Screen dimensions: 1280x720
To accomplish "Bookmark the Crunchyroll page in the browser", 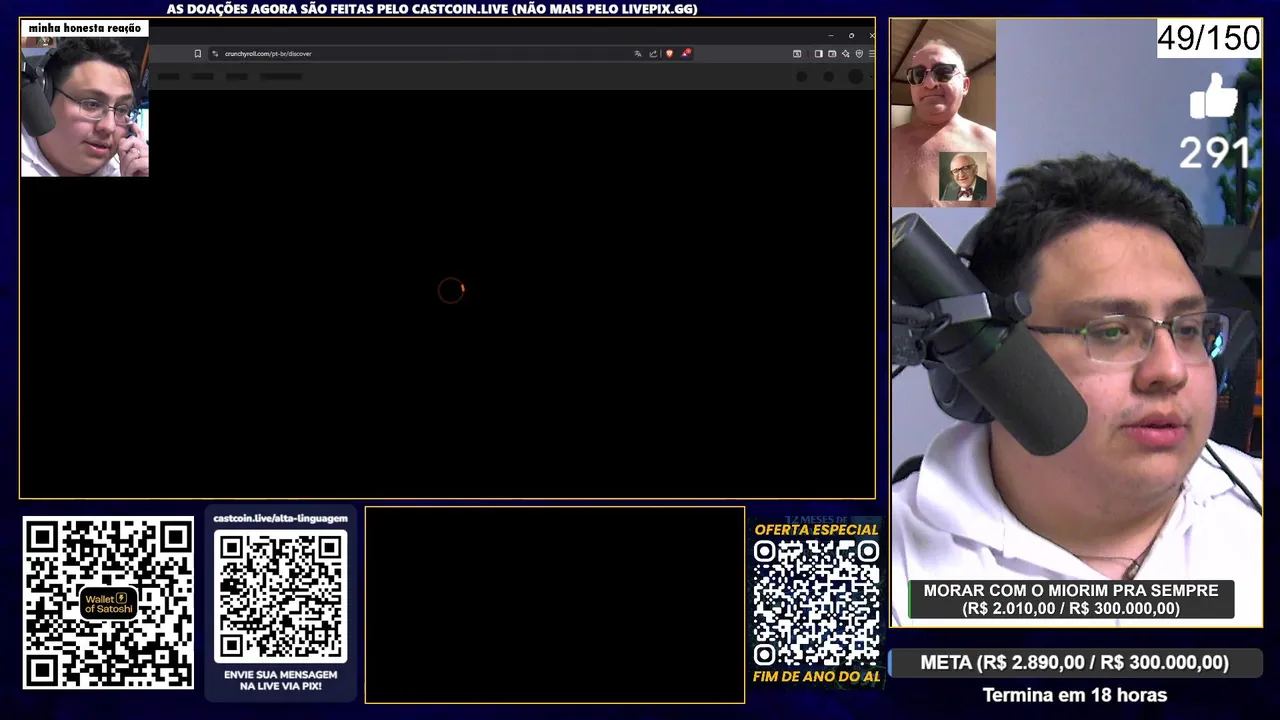I will [x=198, y=53].
